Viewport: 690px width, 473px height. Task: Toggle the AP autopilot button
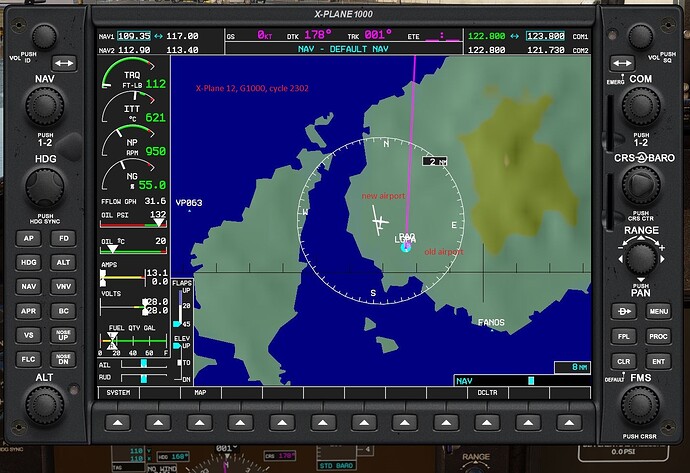29,238
